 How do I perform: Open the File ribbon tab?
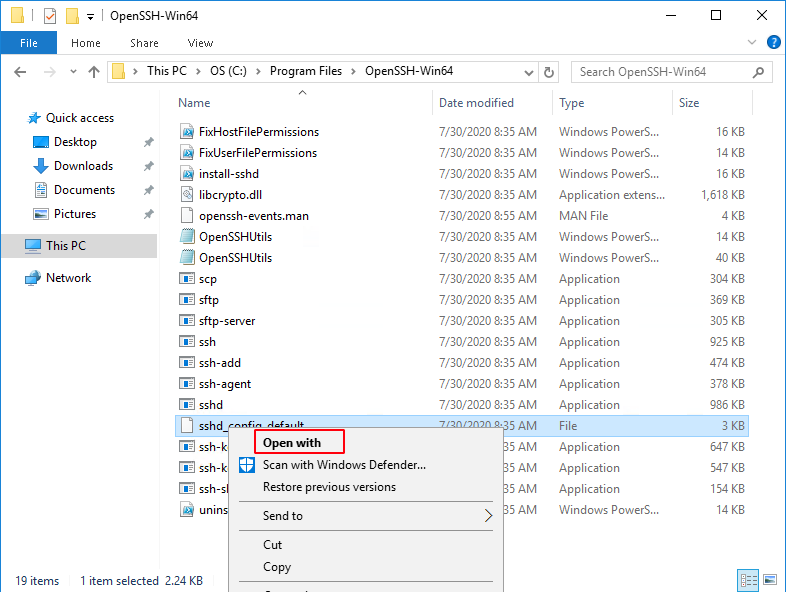point(28,43)
